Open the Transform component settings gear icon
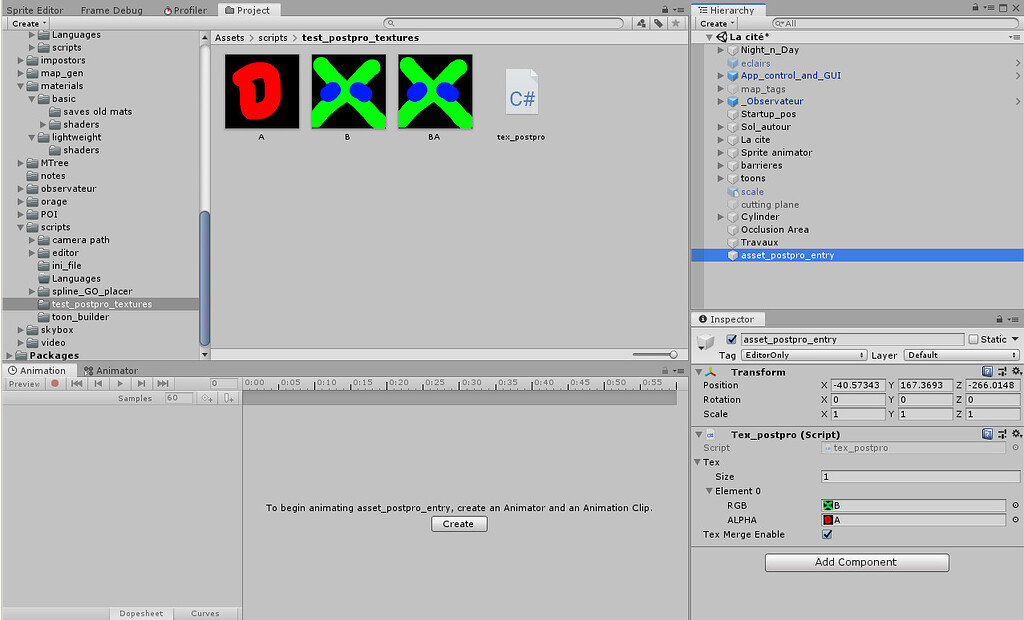The width and height of the screenshot is (1024, 620). [x=1016, y=371]
